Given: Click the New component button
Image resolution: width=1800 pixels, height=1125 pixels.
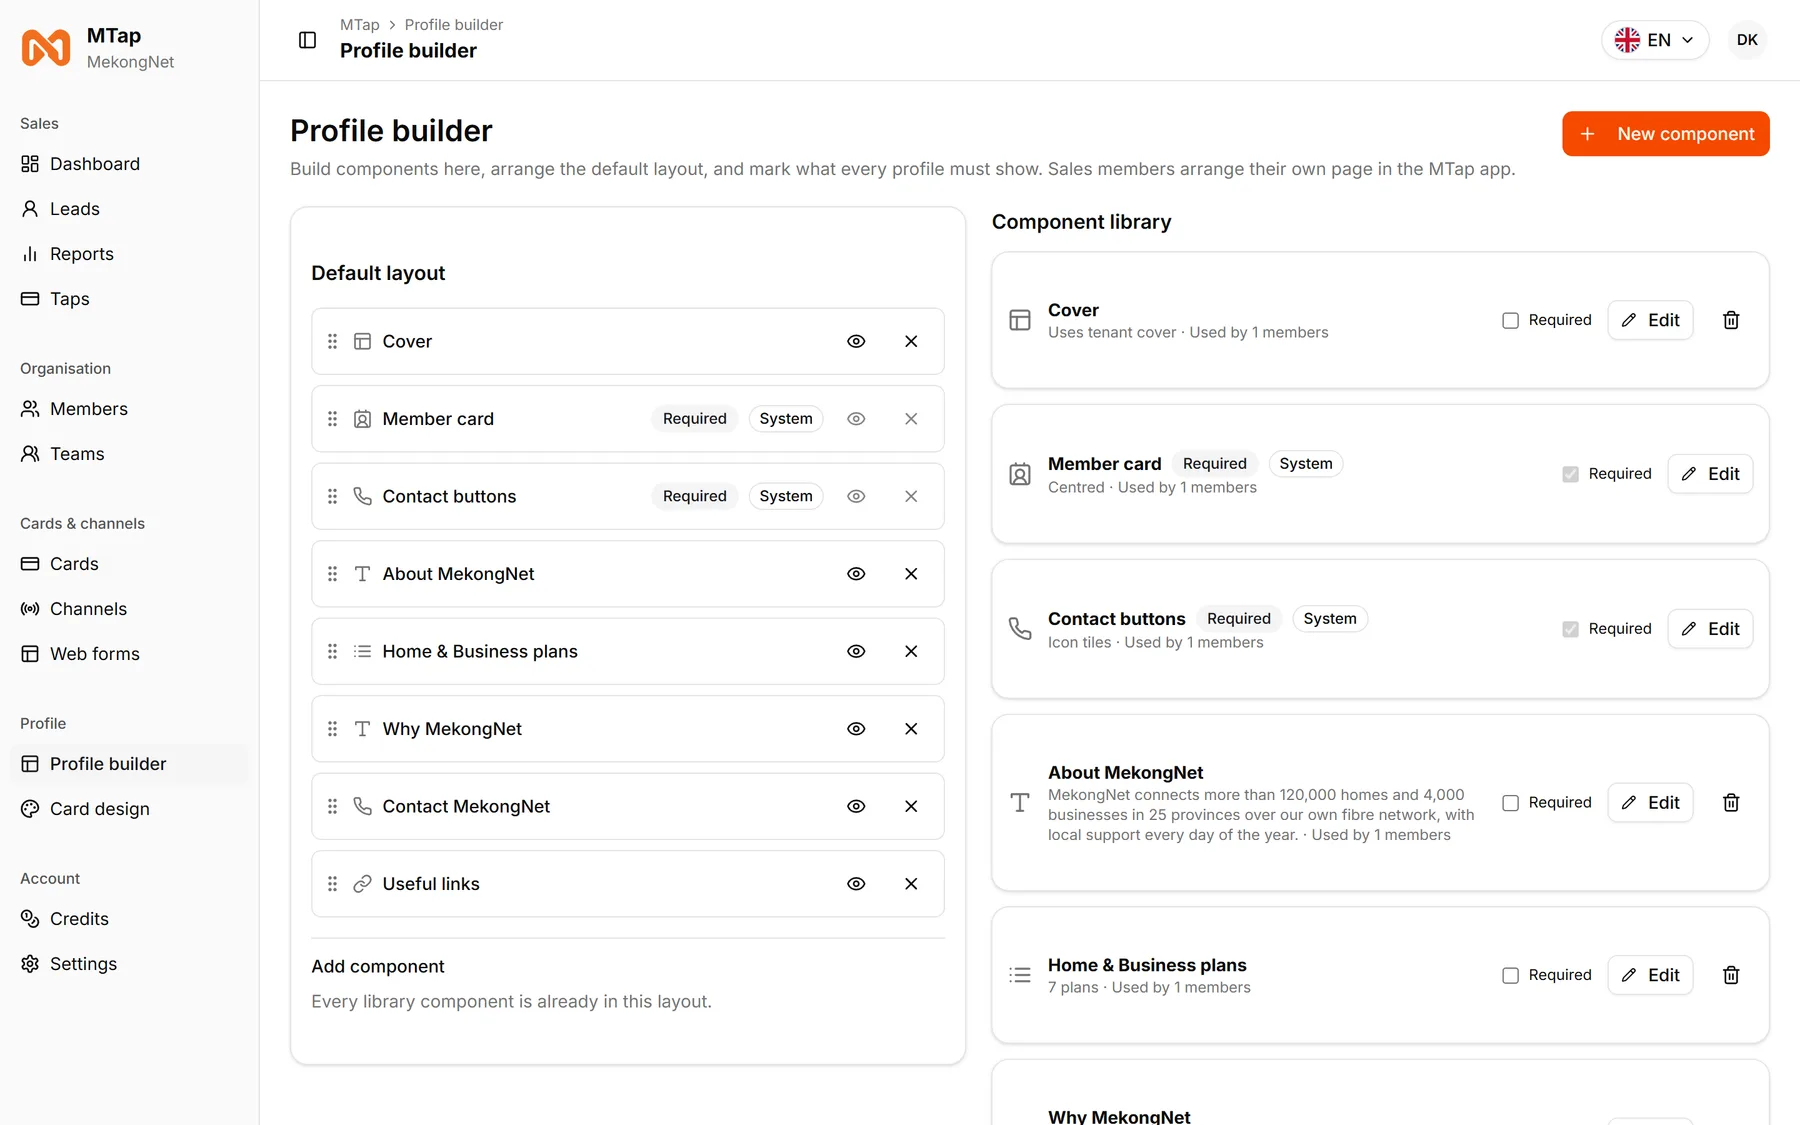Looking at the screenshot, I should pos(1666,134).
